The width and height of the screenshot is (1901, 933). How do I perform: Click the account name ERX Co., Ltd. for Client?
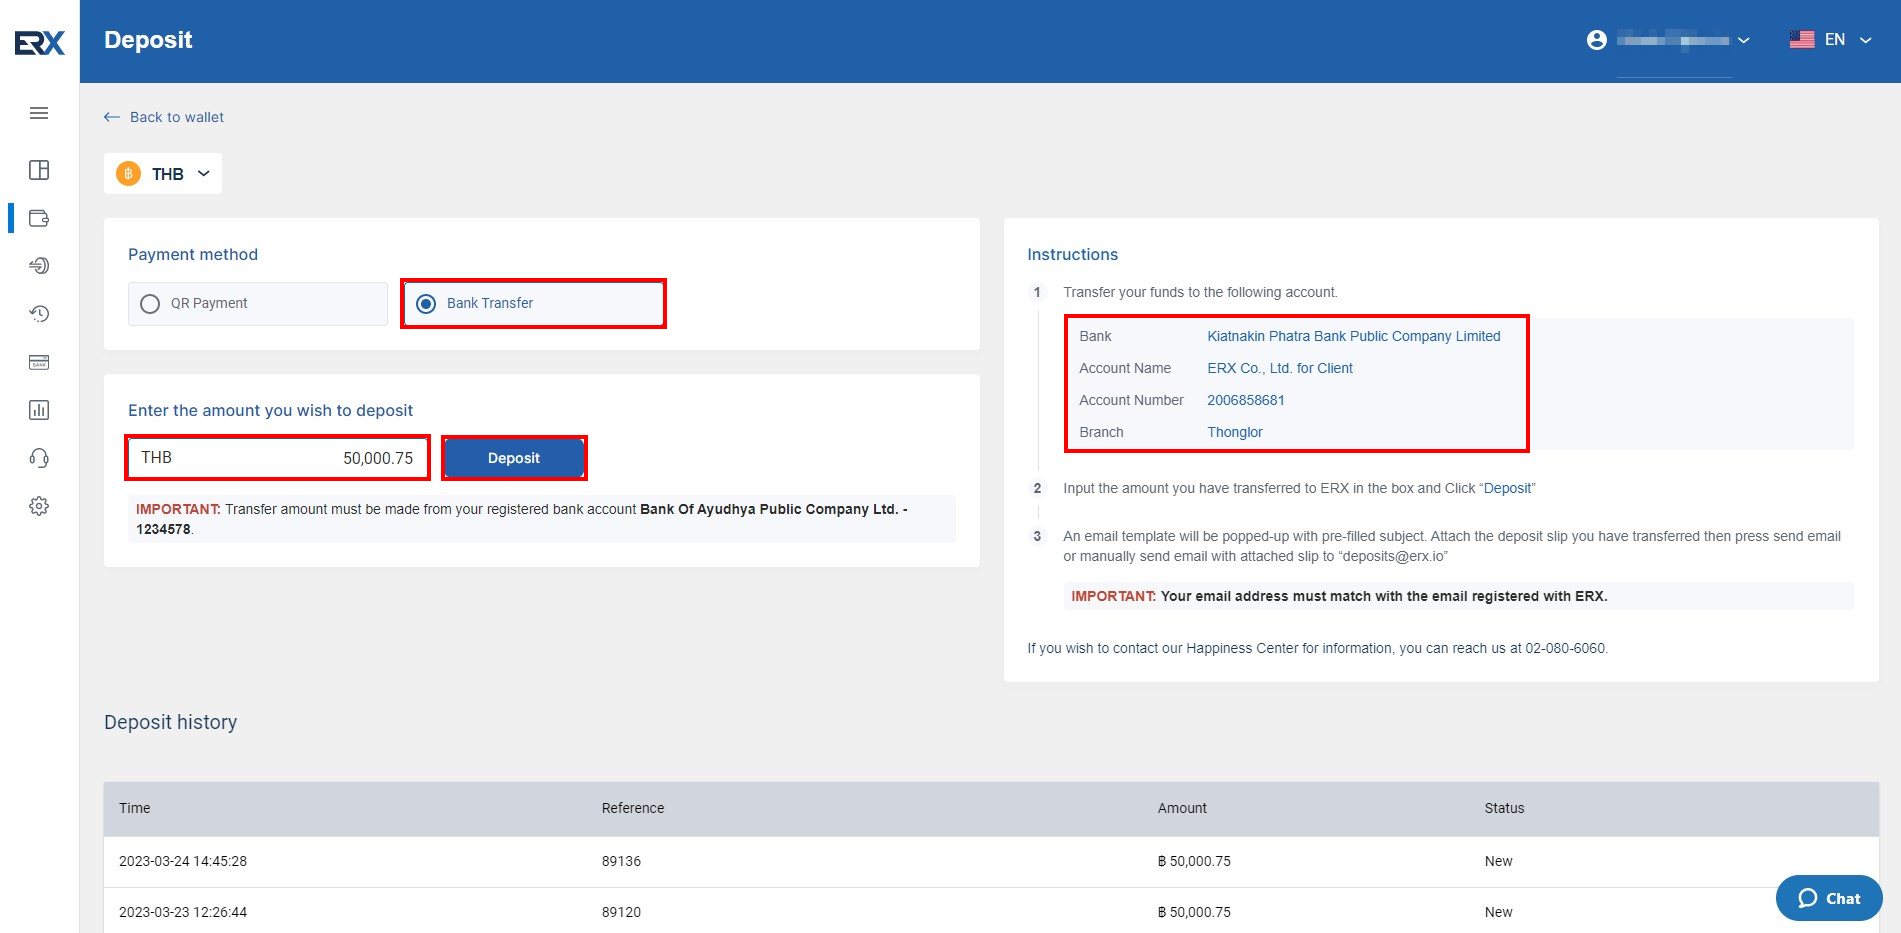click(x=1280, y=368)
